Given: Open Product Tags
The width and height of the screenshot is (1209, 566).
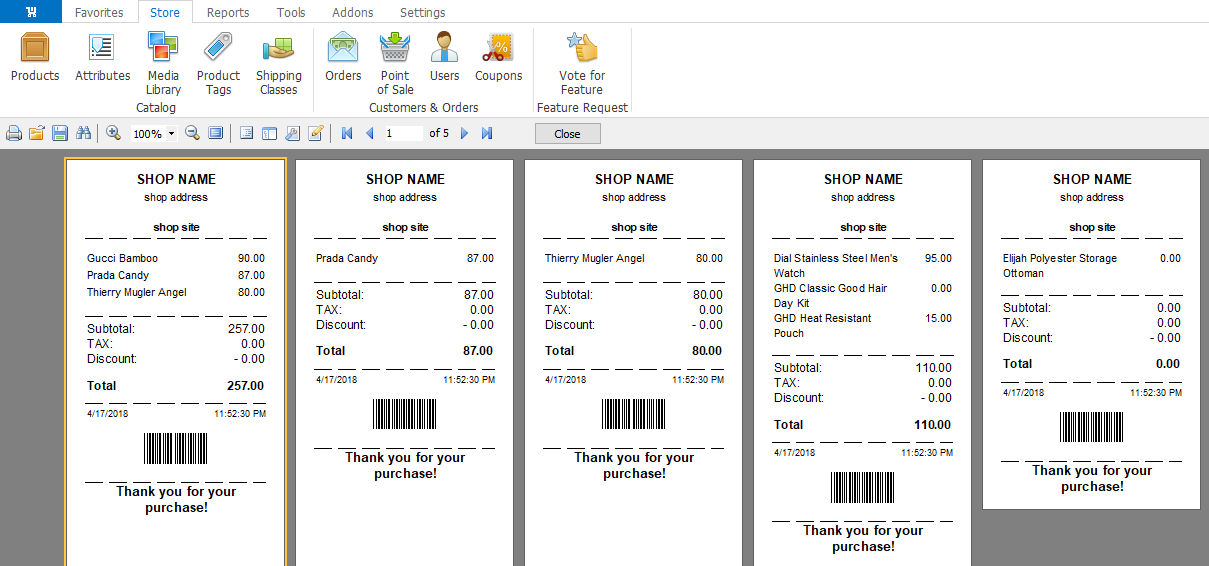Looking at the screenshot, I should coord(218,64).
